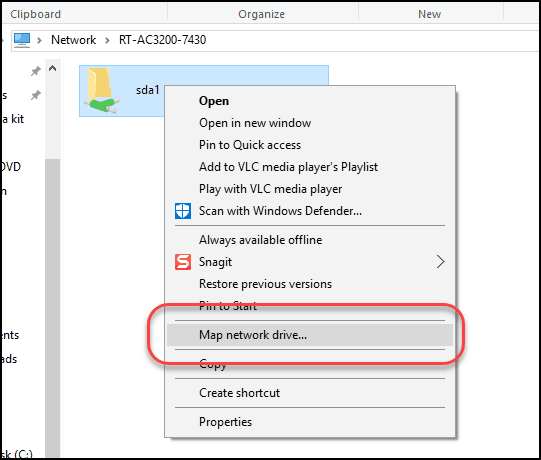The image size is (541, 460).
Task: Expand chevron before Network in breadcrumb
Action: point(39,40)
